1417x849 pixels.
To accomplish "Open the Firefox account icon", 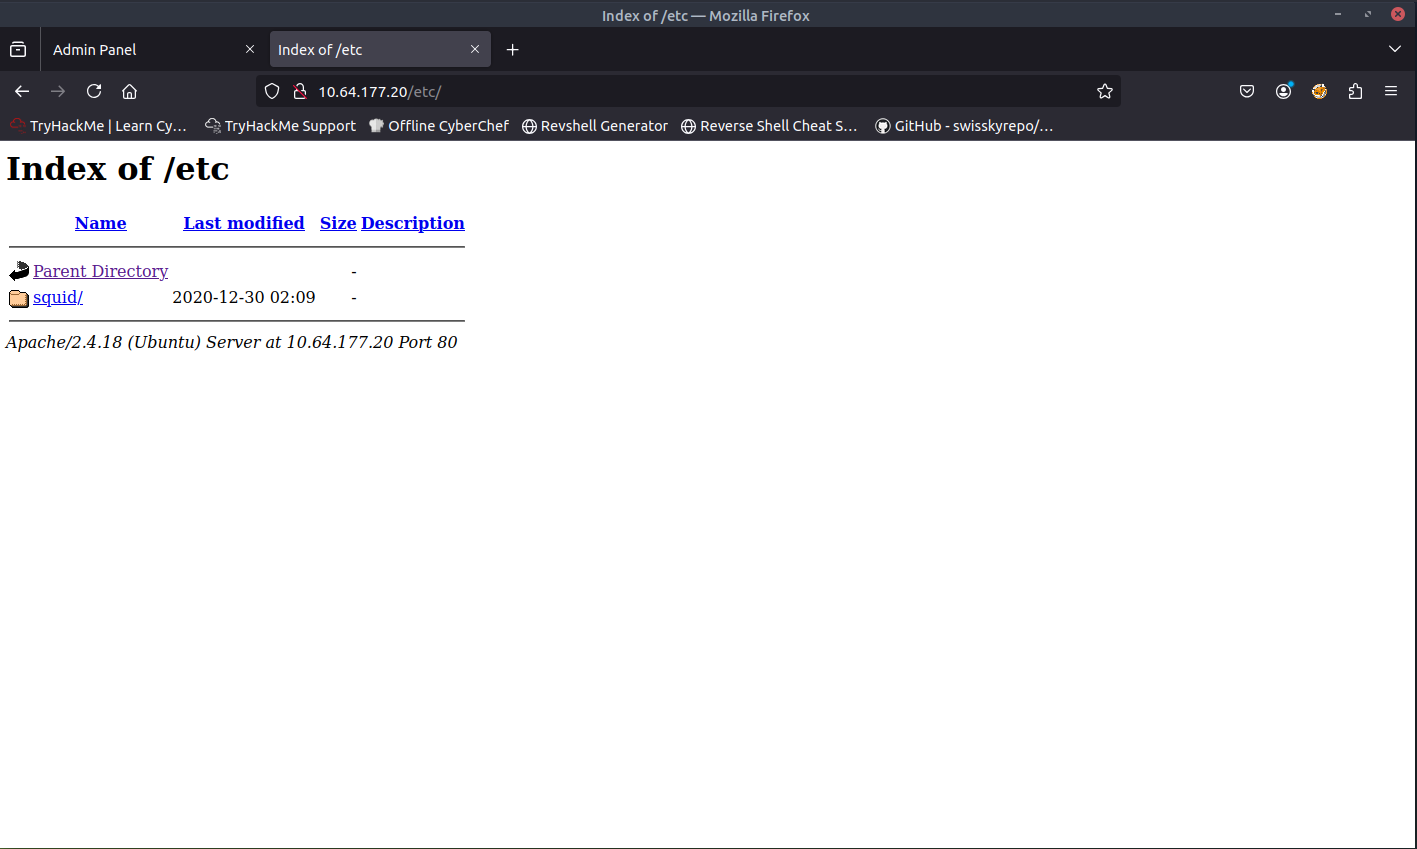I will pos(1283,91).
